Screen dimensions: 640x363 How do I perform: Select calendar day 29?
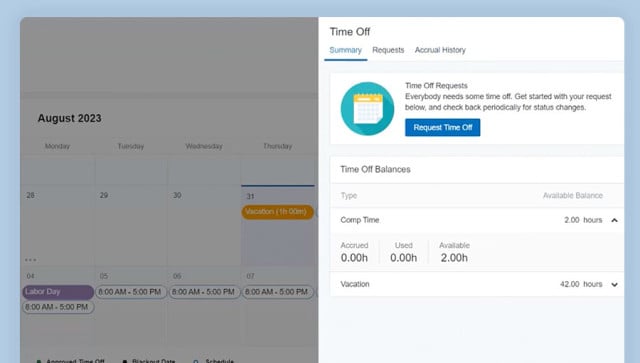tap(104, 195)
